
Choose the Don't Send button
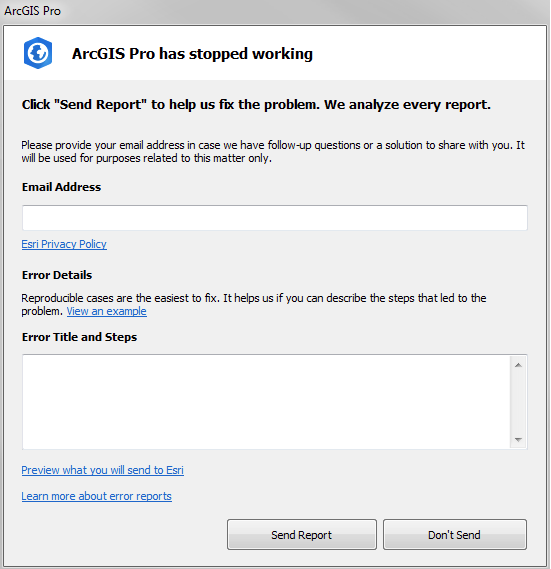[x=454, y=535]
